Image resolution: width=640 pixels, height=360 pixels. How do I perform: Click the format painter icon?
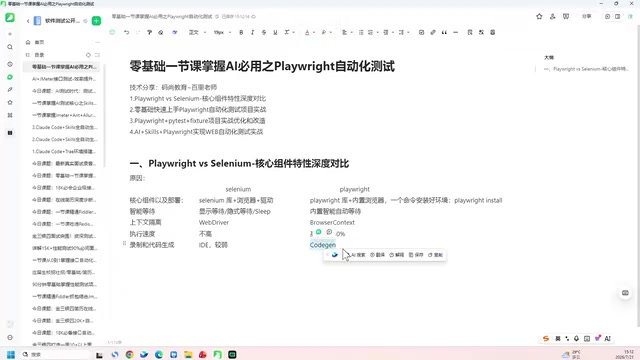pos(149,32)
